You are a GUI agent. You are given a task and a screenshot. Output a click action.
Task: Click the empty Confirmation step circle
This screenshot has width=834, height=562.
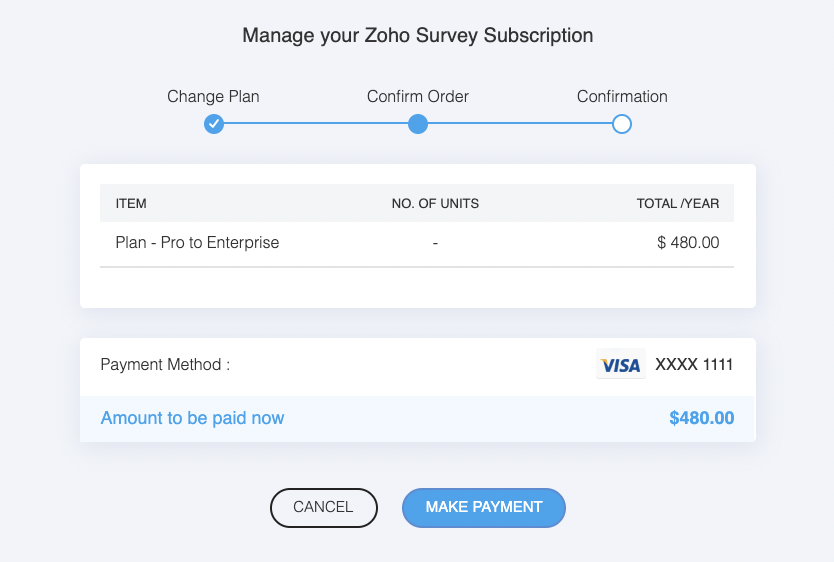(x=622, y=124)
